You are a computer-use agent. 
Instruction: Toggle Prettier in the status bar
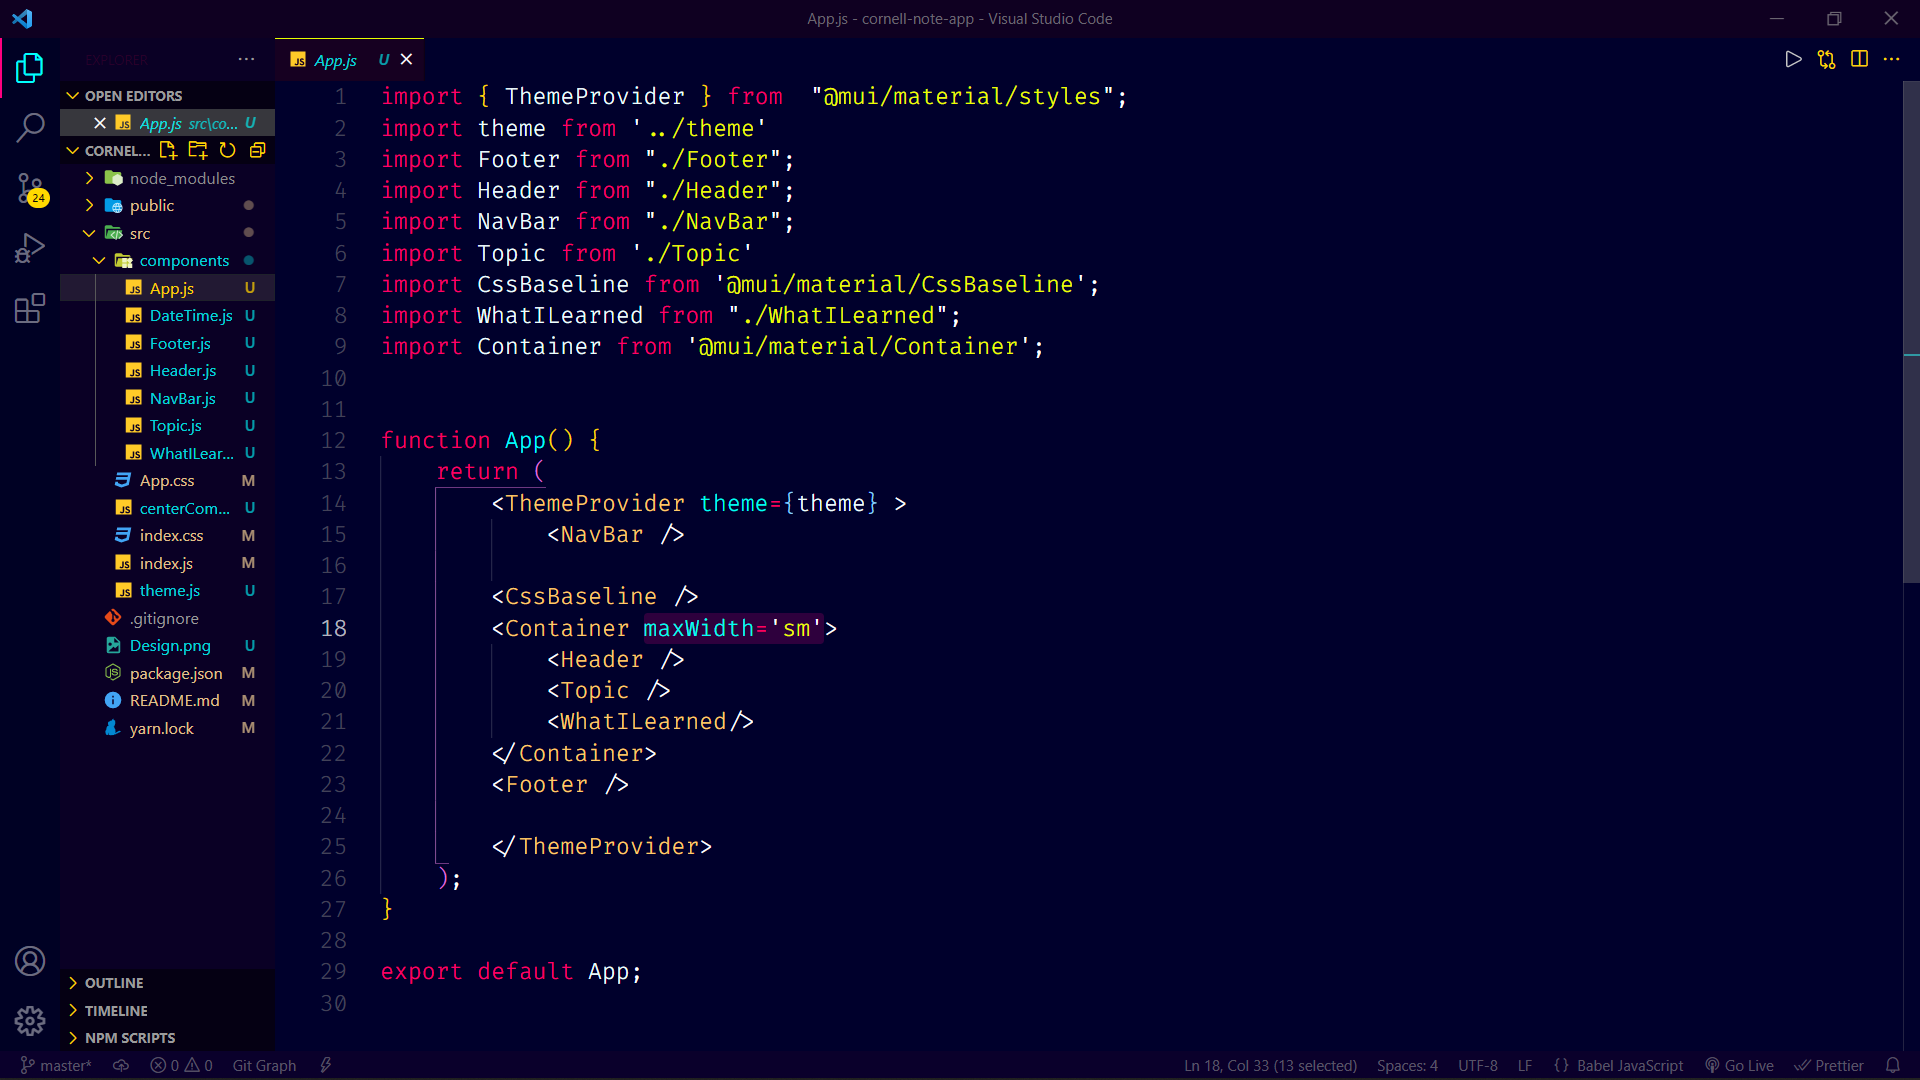point(1829,1066)
